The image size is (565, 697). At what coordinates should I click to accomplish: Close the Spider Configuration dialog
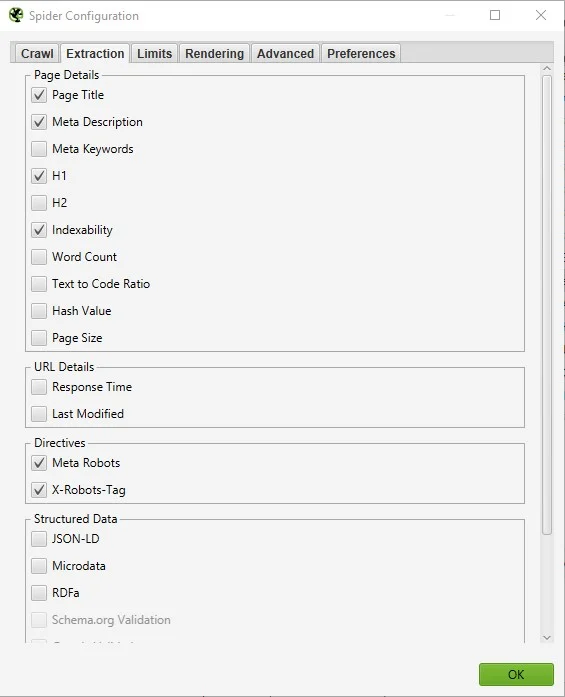pos(541,15)
